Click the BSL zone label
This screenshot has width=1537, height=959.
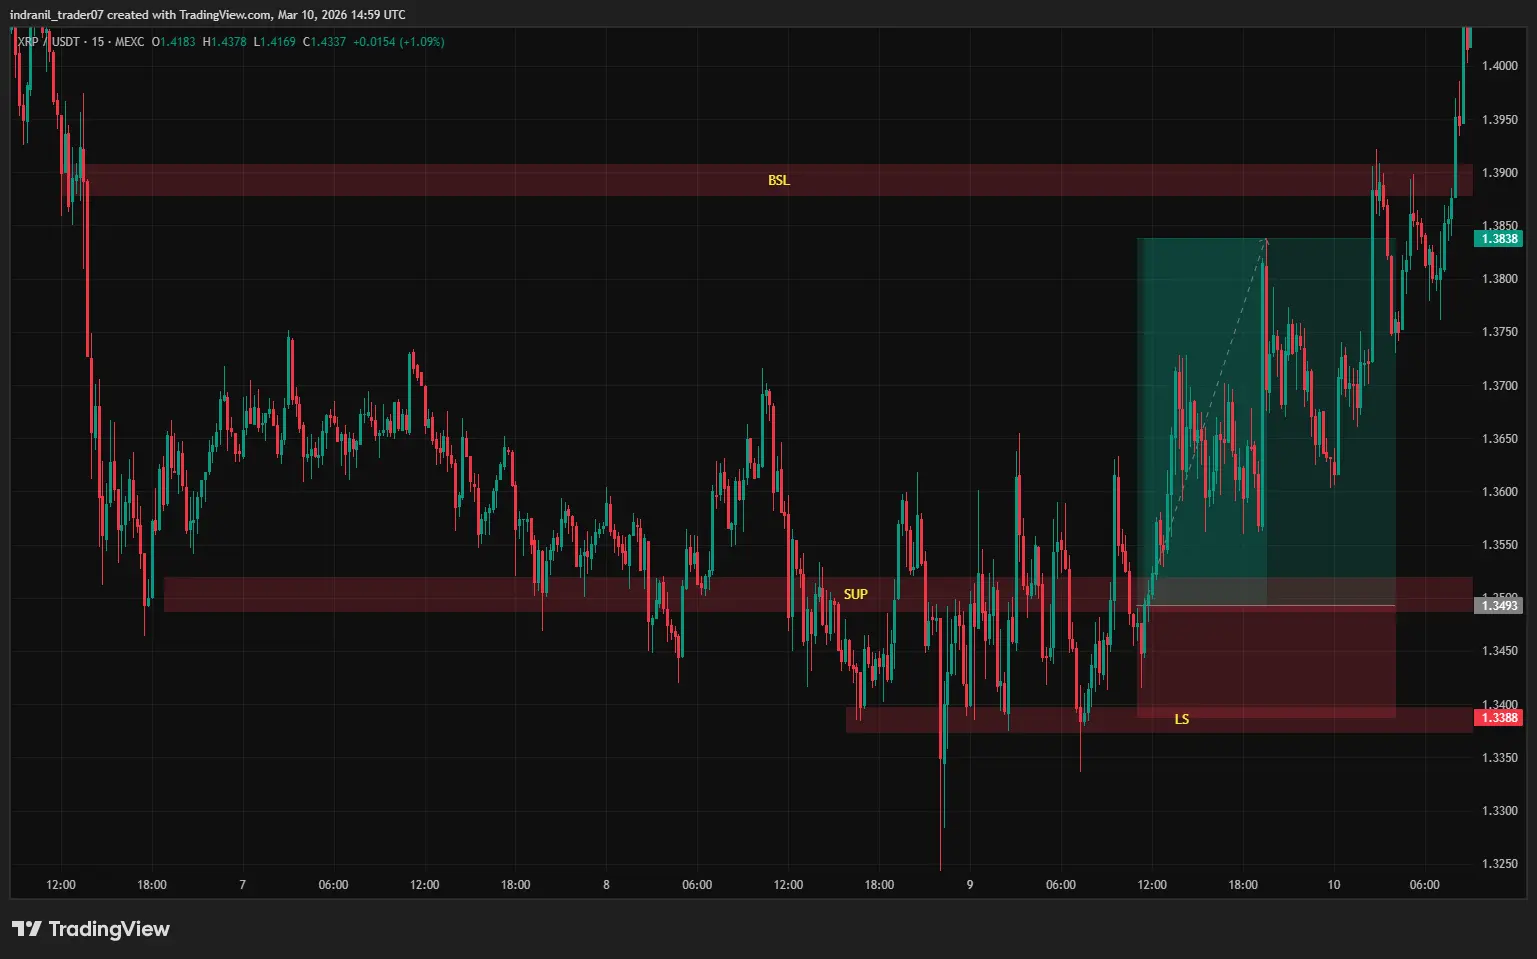pos(779,180)
